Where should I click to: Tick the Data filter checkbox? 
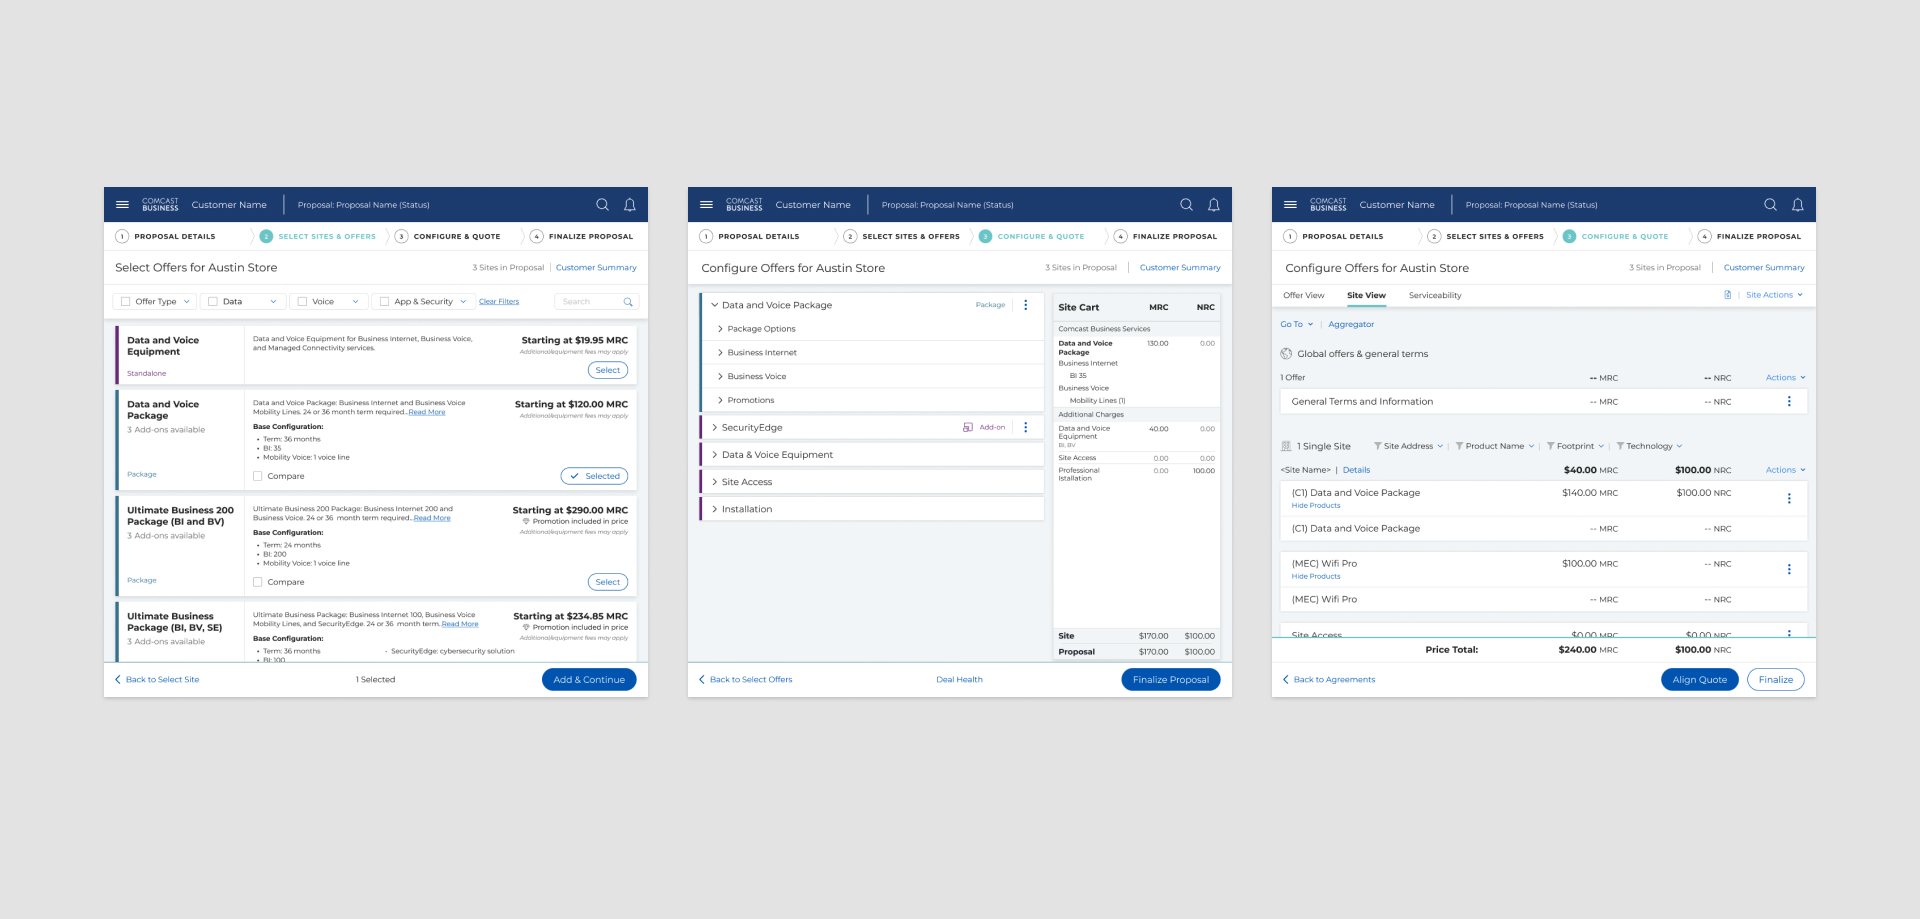[x=213, y=301]
